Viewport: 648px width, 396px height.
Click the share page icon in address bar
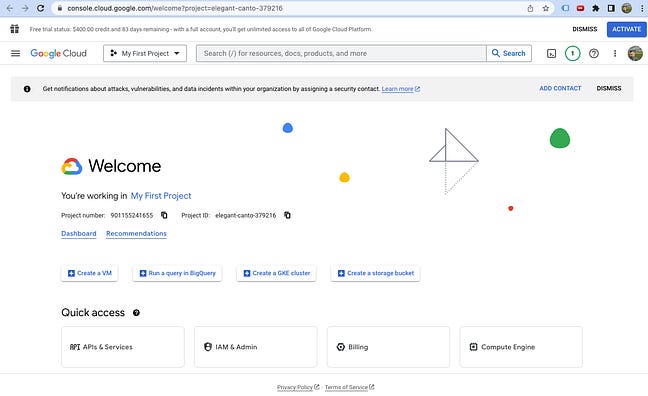pyautogui.click(x=530, y=8)
